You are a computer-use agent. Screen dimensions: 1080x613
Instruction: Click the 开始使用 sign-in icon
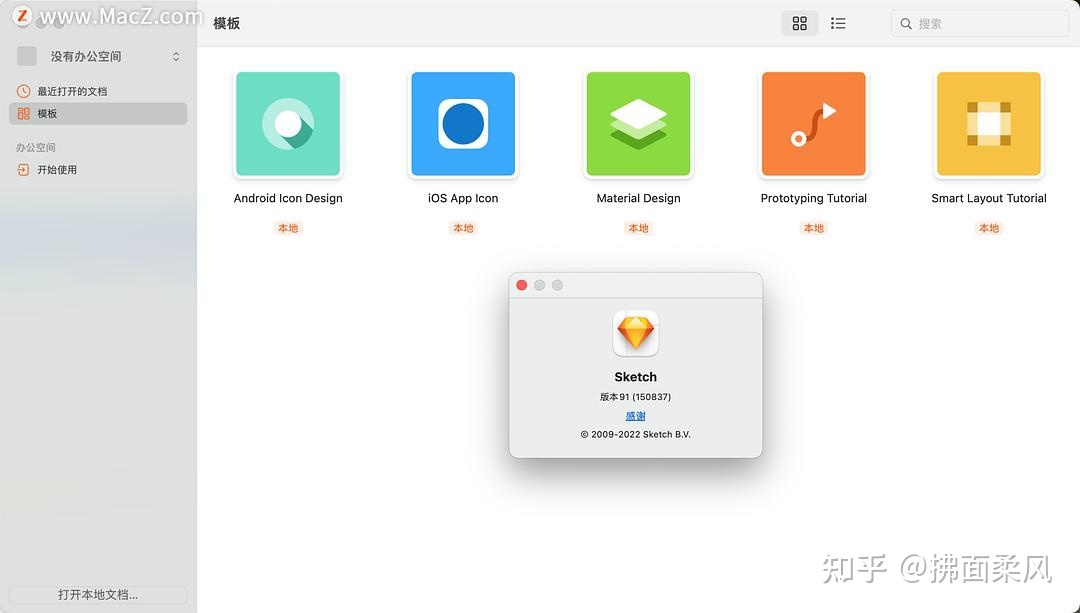[23, 169]
